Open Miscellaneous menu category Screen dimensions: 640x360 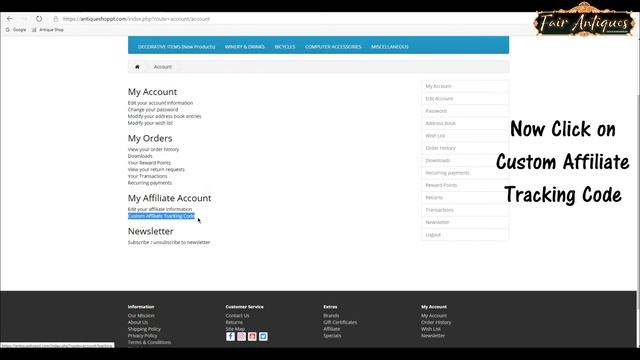coord(390,47)
